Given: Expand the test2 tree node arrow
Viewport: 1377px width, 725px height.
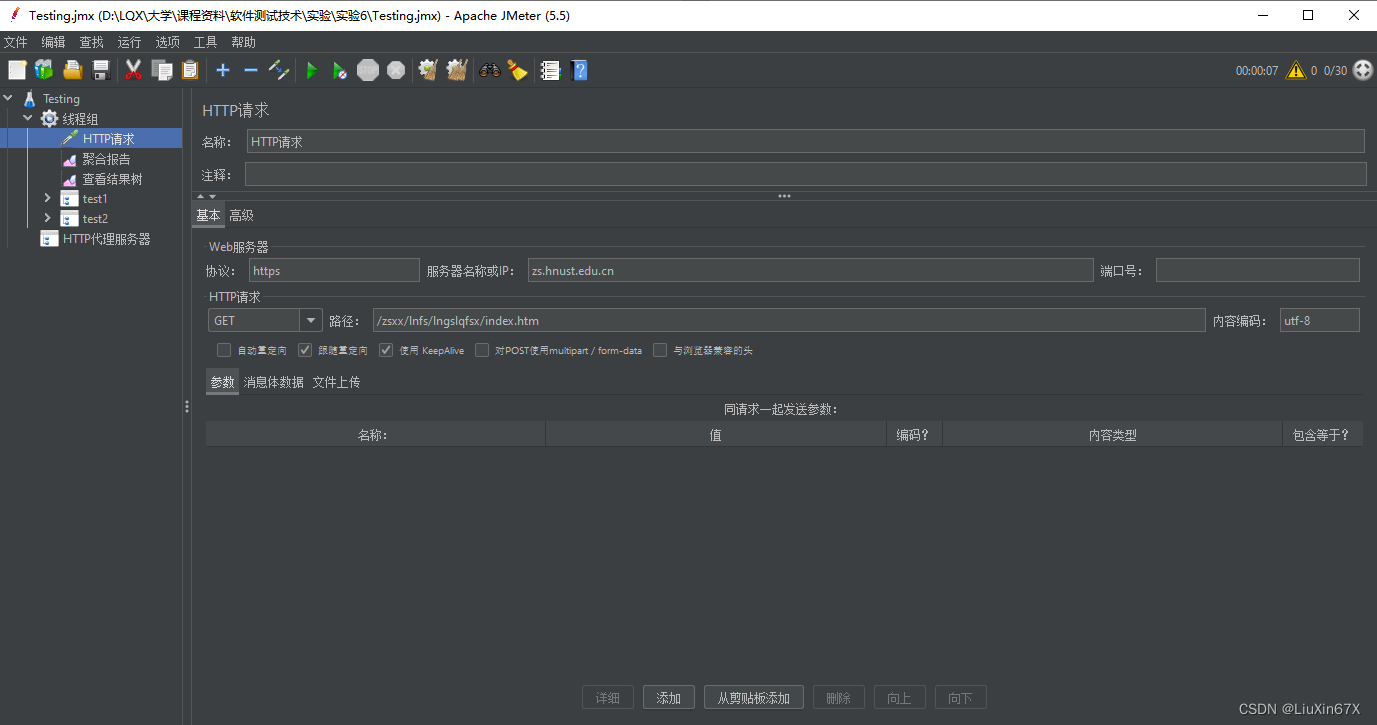Looking at the screenshot, I should pos(47,218).
